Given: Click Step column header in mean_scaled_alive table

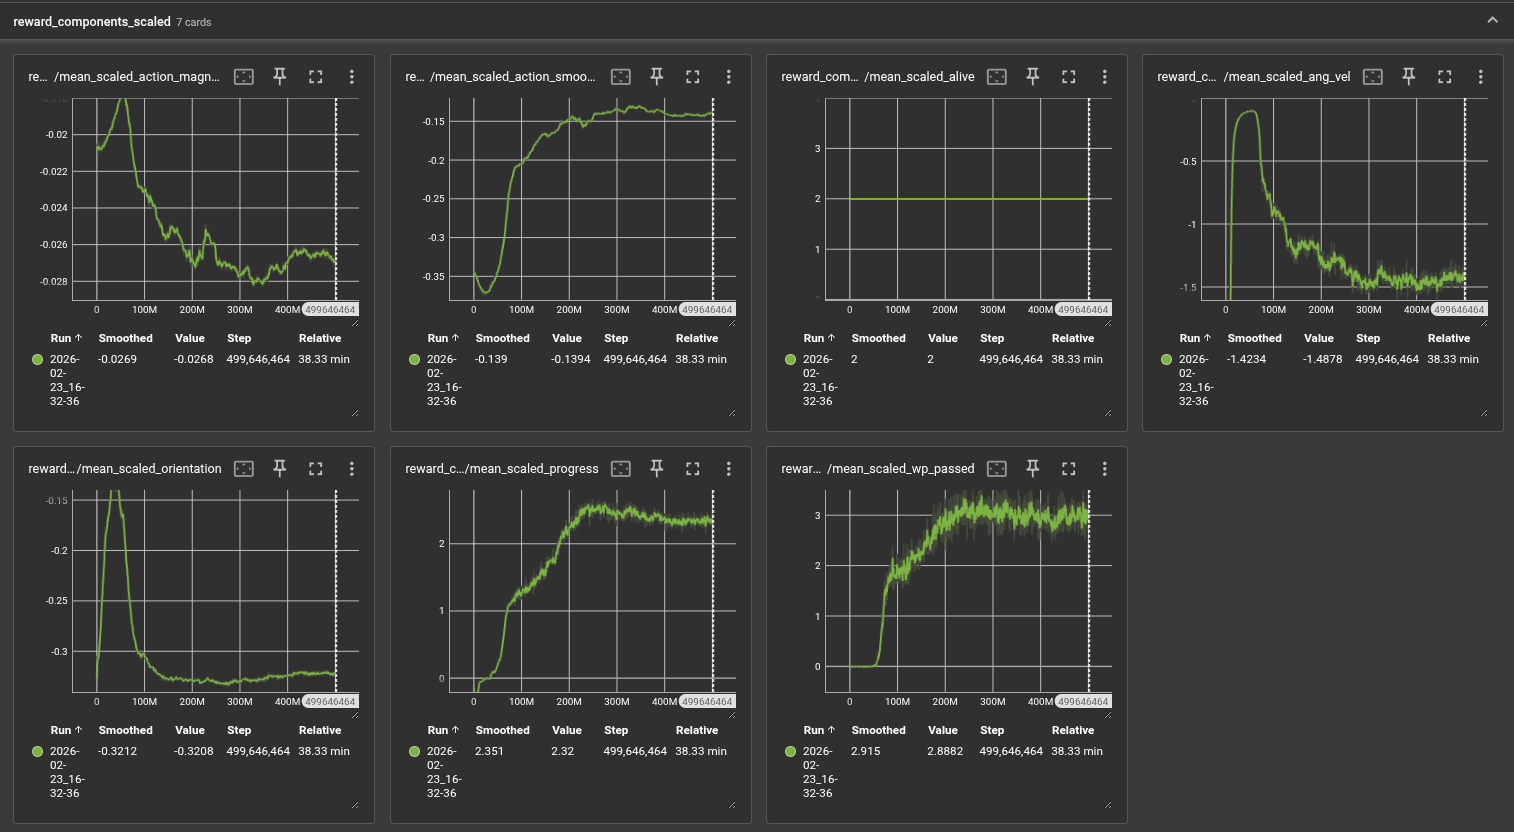Looking at the screenshot, I should click(992, 338).
